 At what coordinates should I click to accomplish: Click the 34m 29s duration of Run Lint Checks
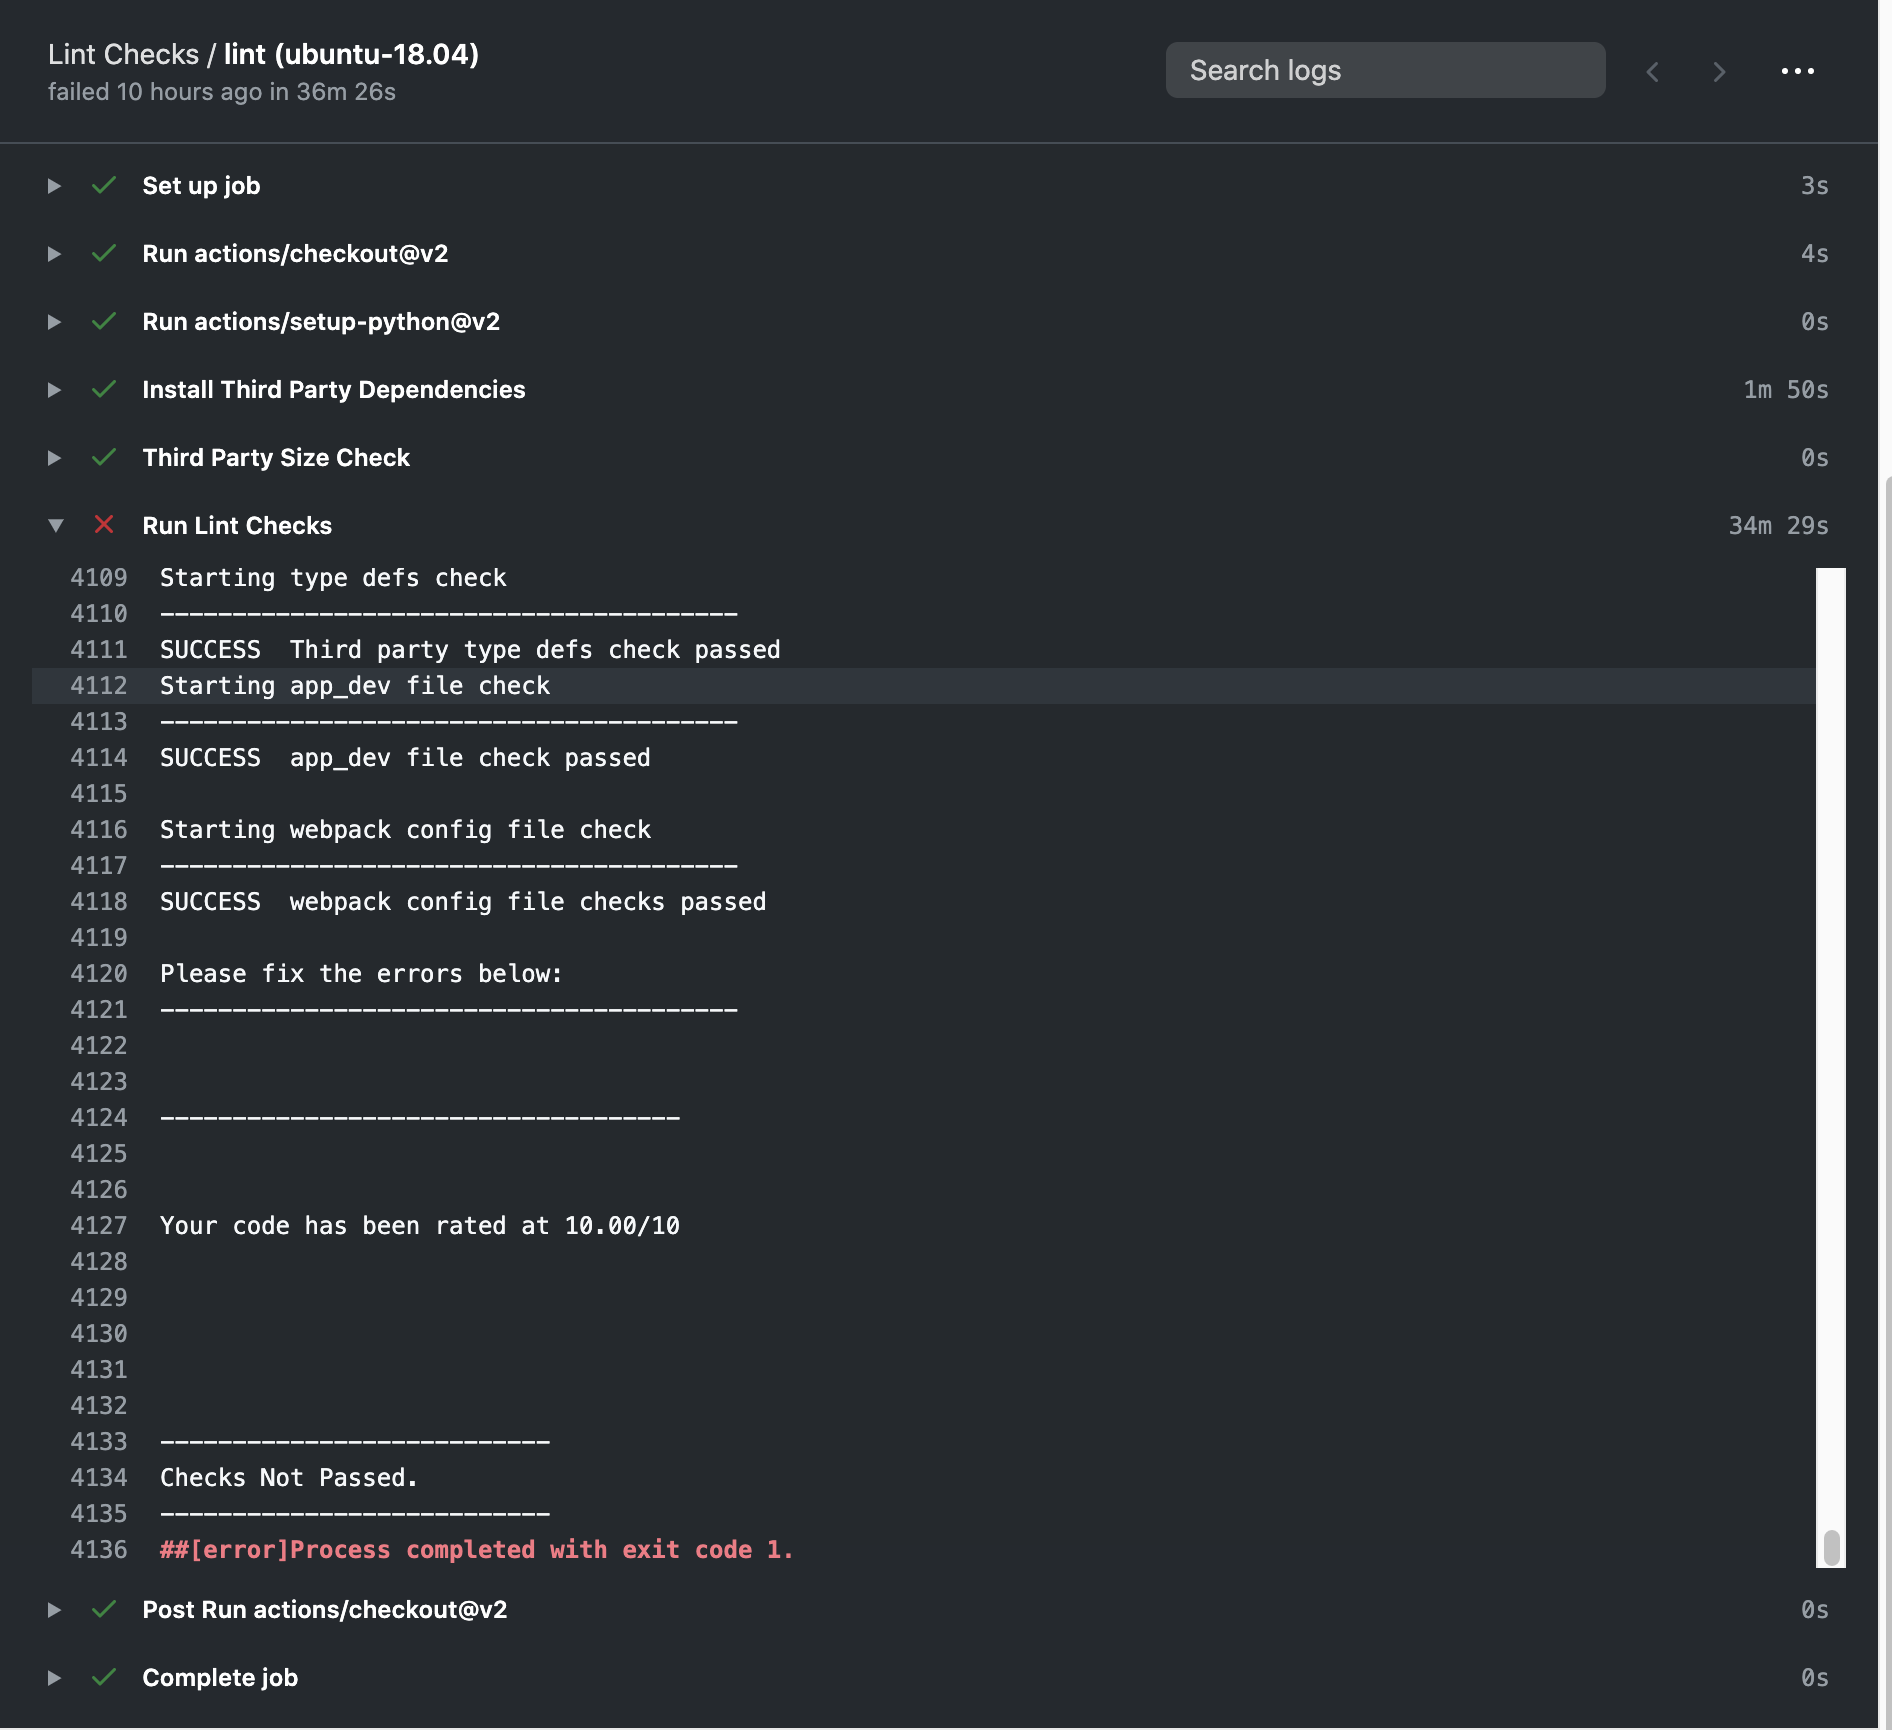[x=1778, y=526]
